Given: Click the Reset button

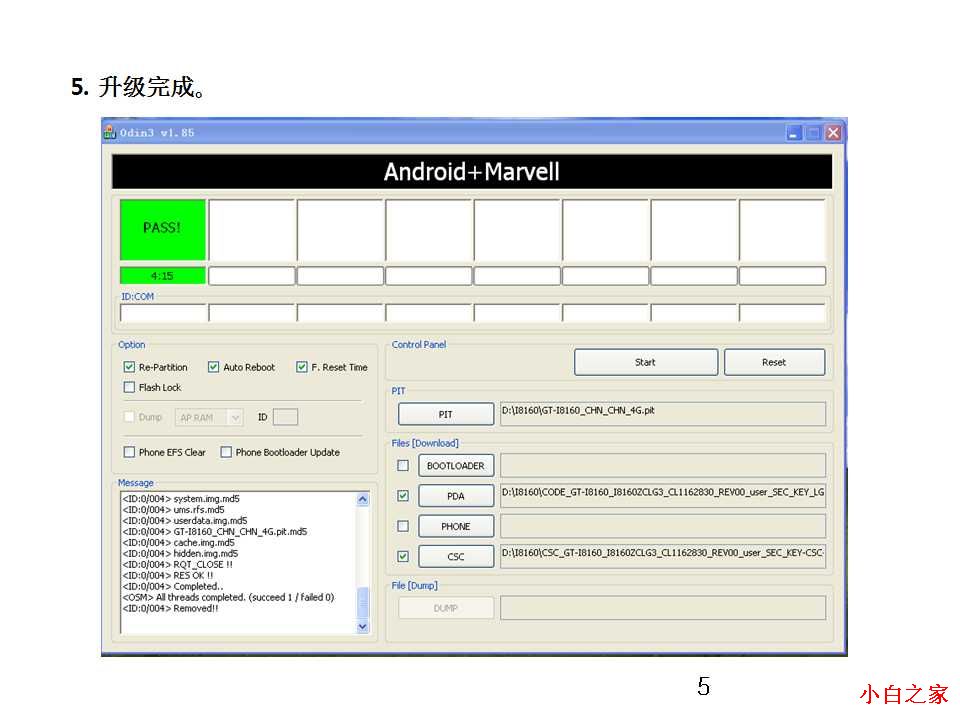Looking at the screenshot, I should point(774,362).
